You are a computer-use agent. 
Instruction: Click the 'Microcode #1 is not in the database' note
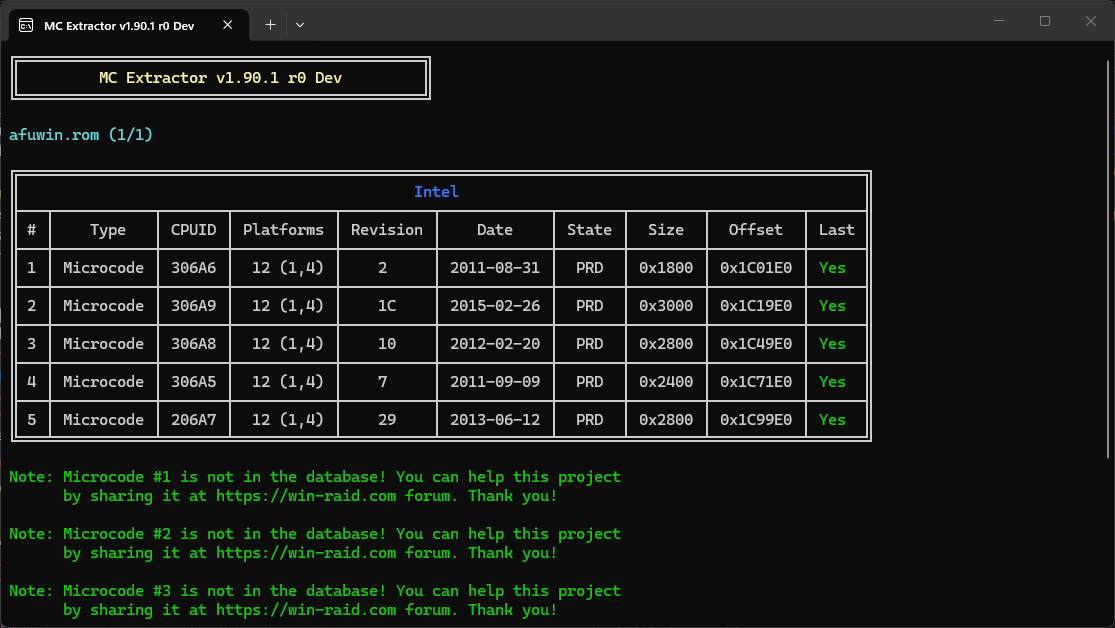pyautogui.click(x=315, y=486)
